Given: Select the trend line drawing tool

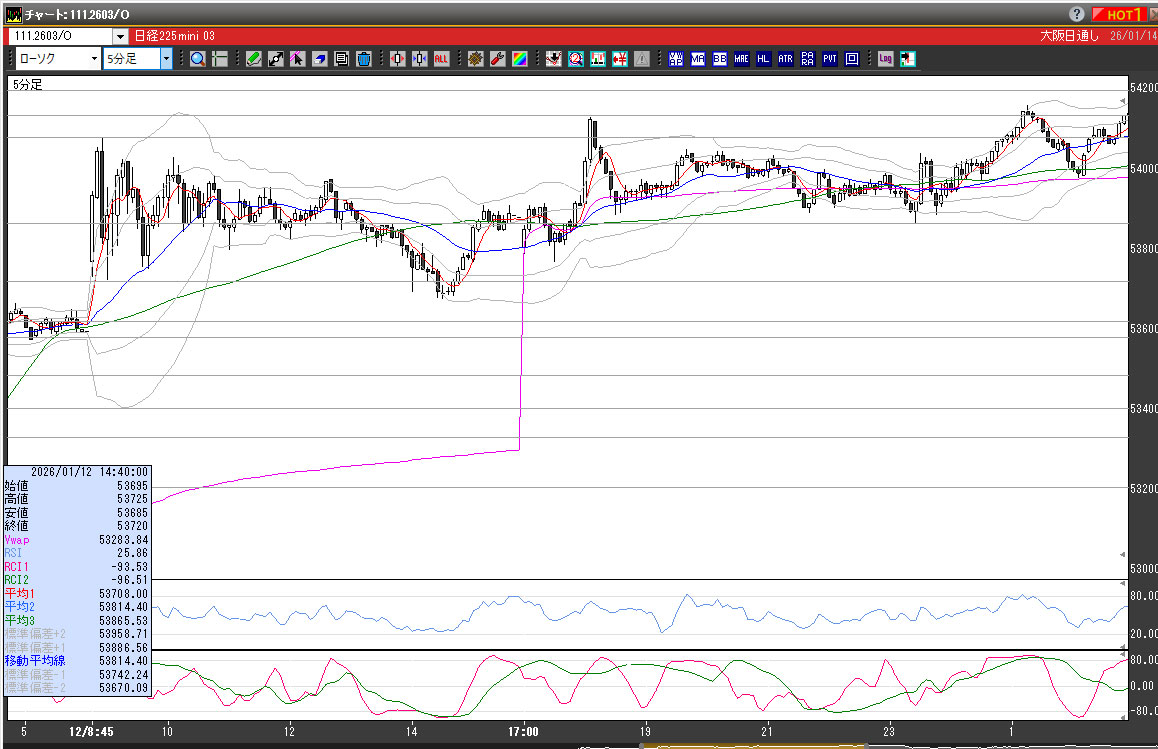Looking at the screenshot, I should tap(276, 59).
